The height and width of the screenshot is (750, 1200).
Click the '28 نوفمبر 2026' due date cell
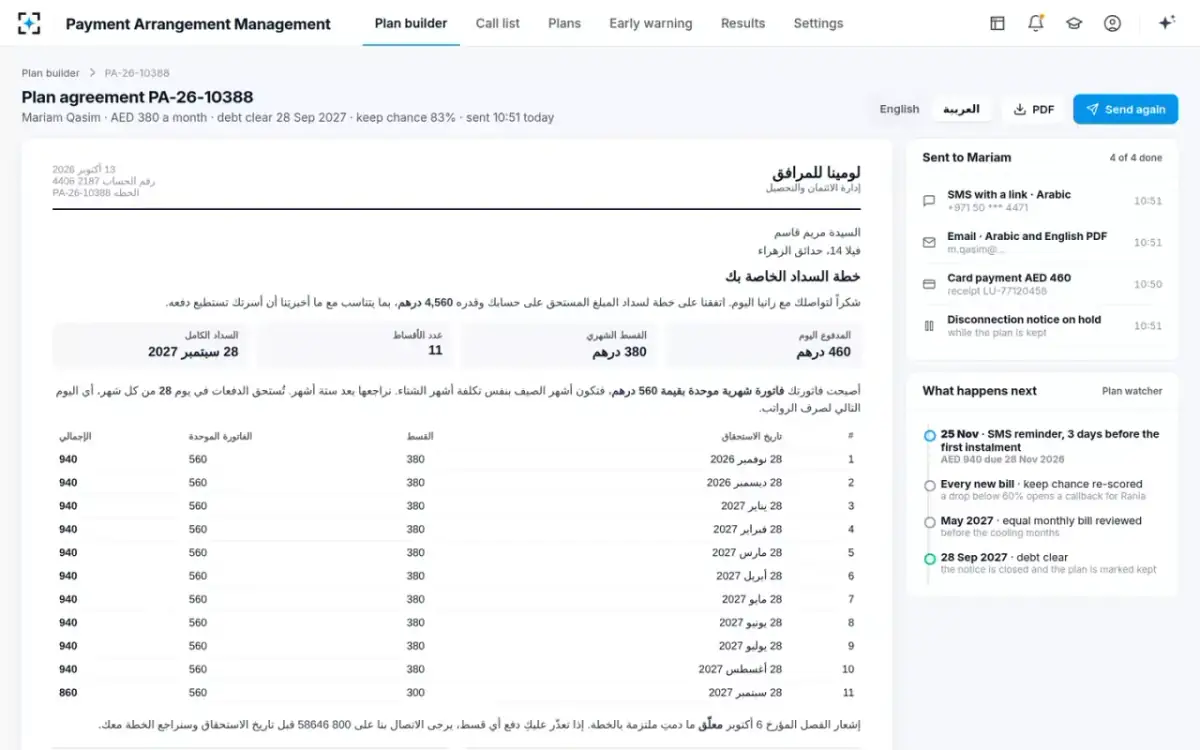pos(746,459)
